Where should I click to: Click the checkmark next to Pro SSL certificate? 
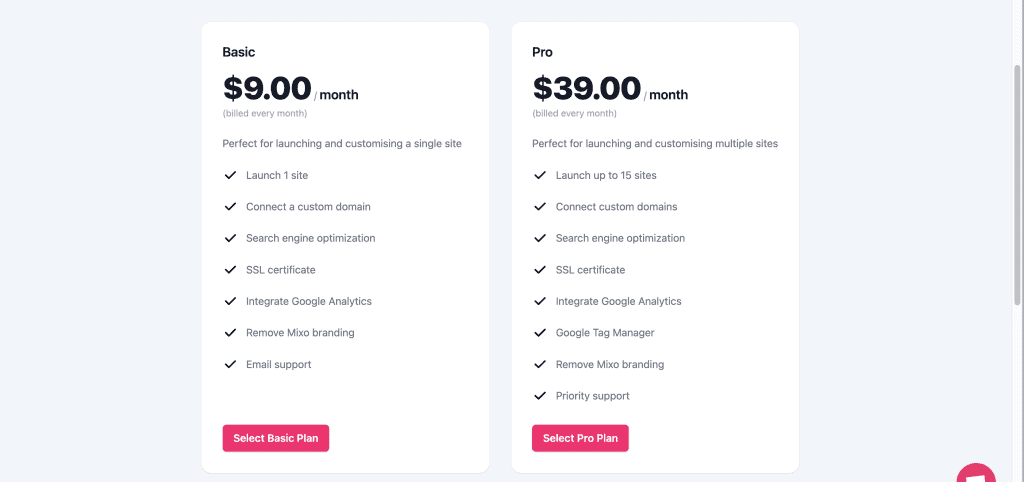pyautogui.click(x=540, y=270)
